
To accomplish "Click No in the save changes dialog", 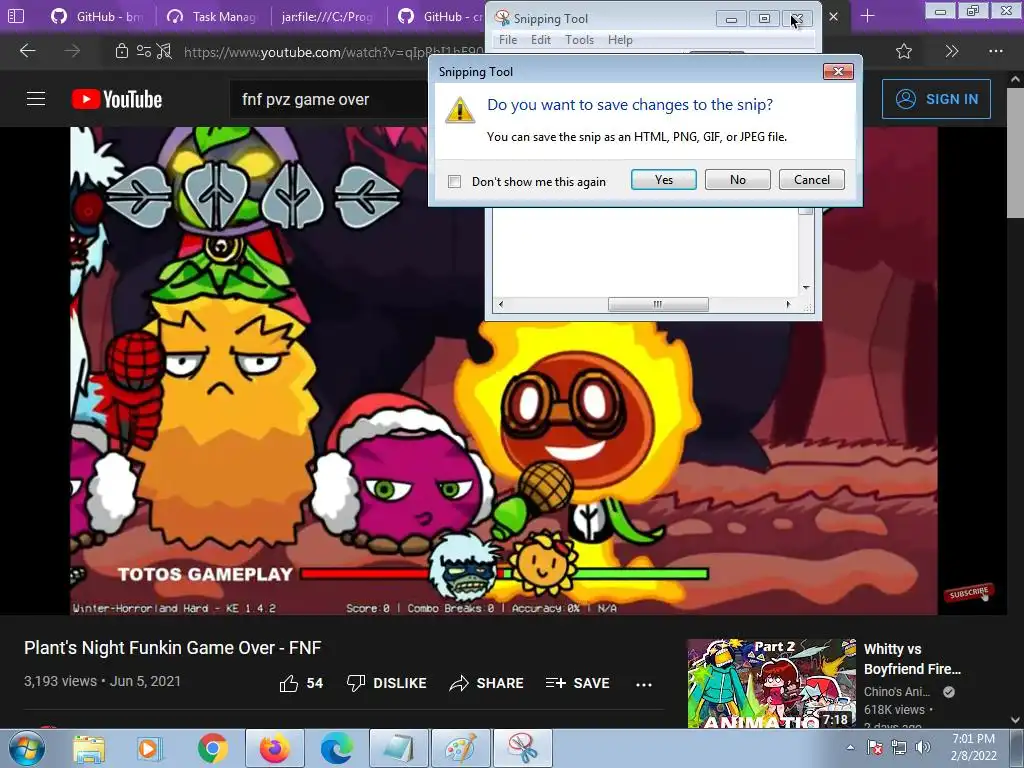I will coord(737,180).
